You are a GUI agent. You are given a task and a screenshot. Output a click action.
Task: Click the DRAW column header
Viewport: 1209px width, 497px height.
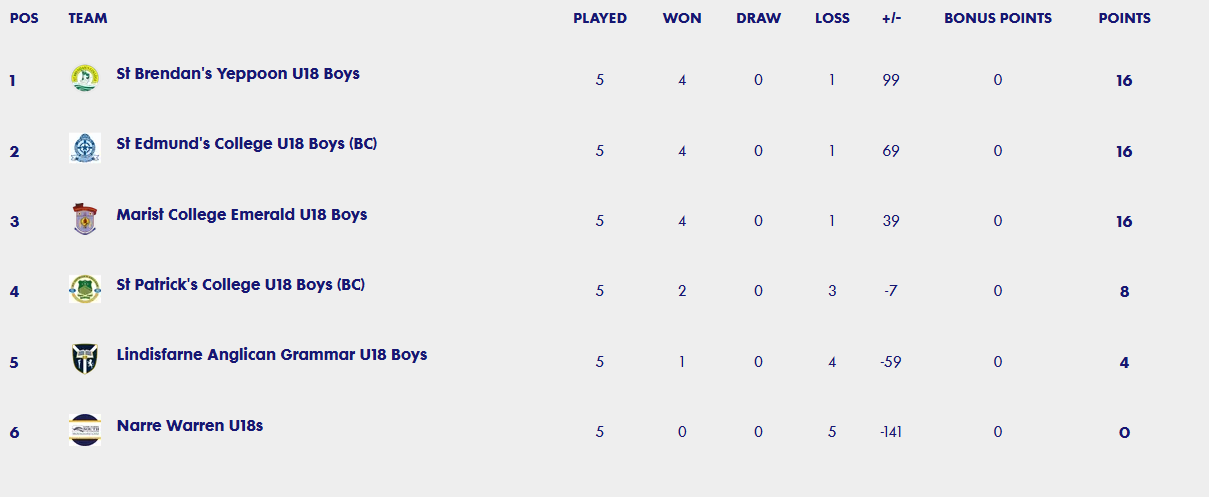pyautogui.click(x=759, y=18)
